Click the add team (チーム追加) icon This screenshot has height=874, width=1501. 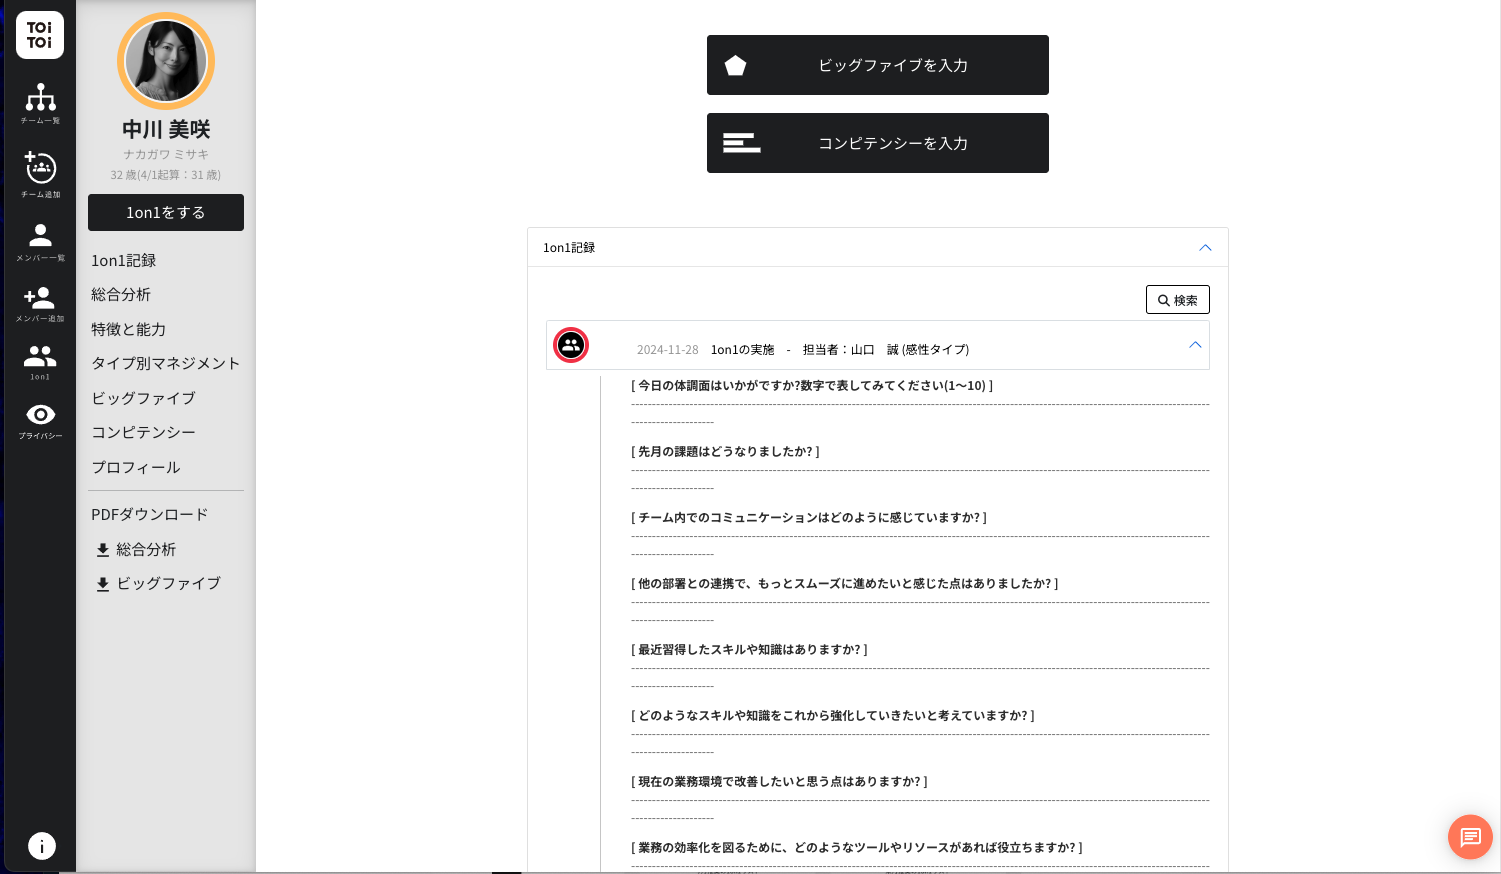40,172
